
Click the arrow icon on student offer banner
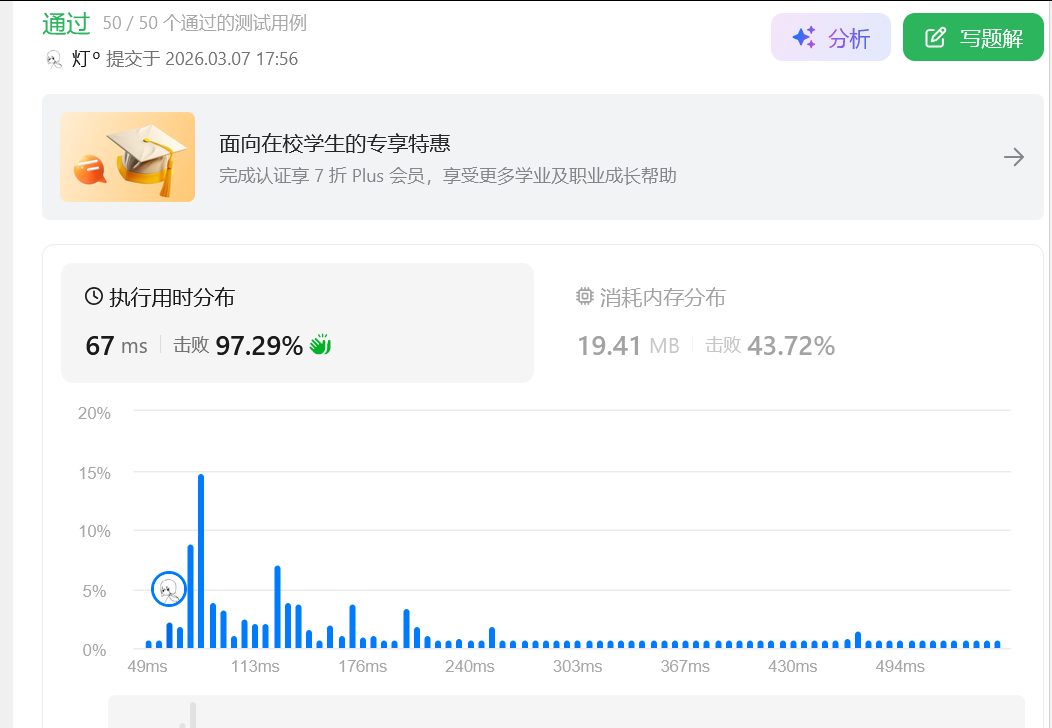1013,157
